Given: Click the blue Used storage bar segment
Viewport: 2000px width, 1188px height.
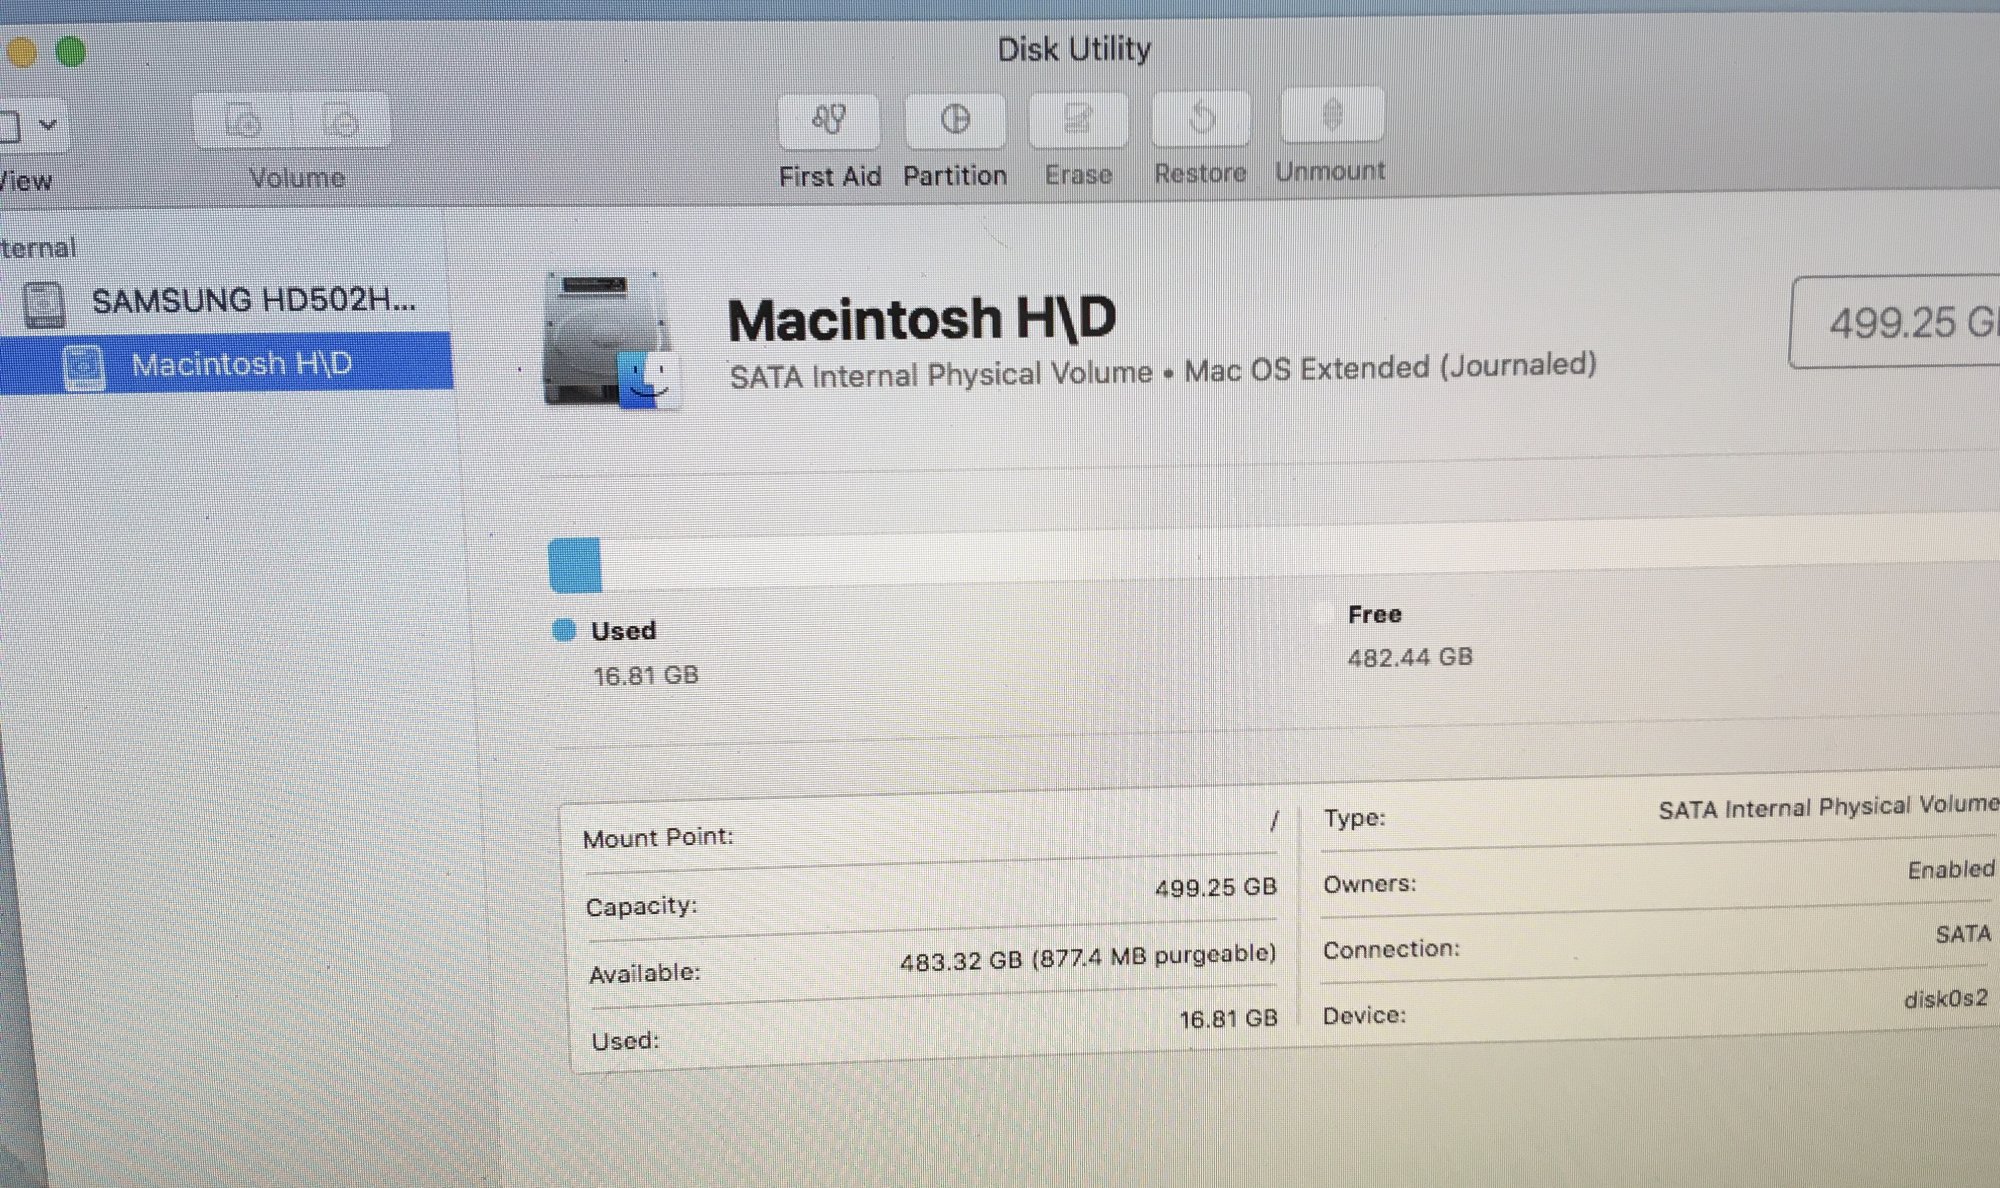Looking at the screenshot, I should [575, 565].
